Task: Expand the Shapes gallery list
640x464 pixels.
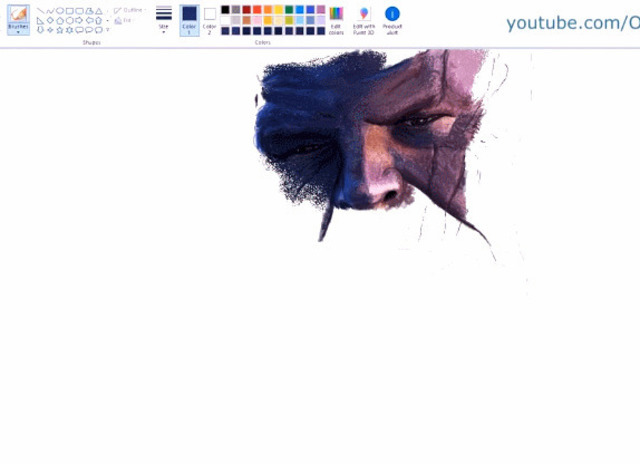Action: click(108, 29)
